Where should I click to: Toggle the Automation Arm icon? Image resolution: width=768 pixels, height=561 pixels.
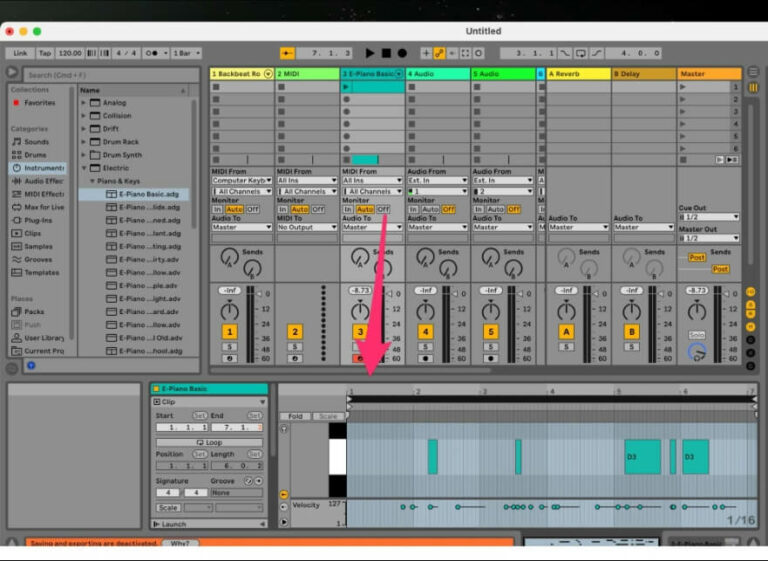coord(439,53)
